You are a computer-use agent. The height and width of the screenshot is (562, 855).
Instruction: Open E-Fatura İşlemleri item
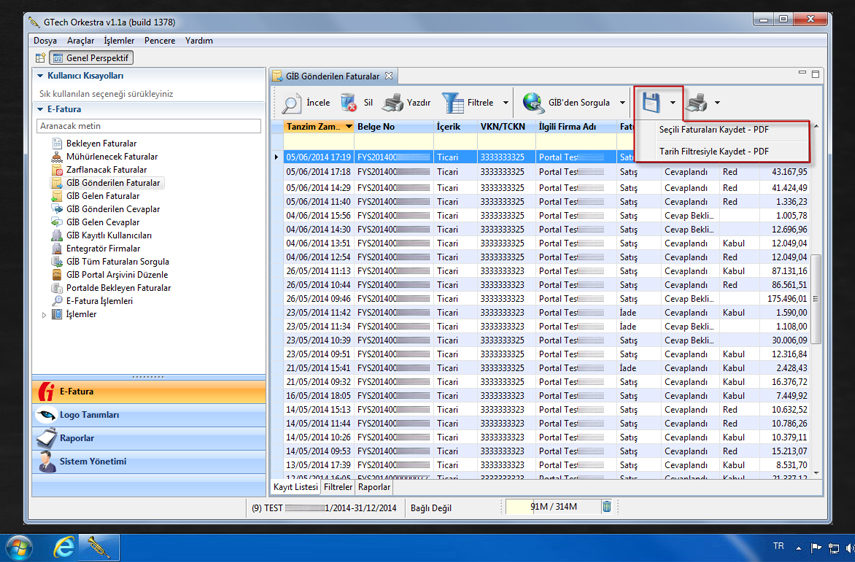coord(99,300)
